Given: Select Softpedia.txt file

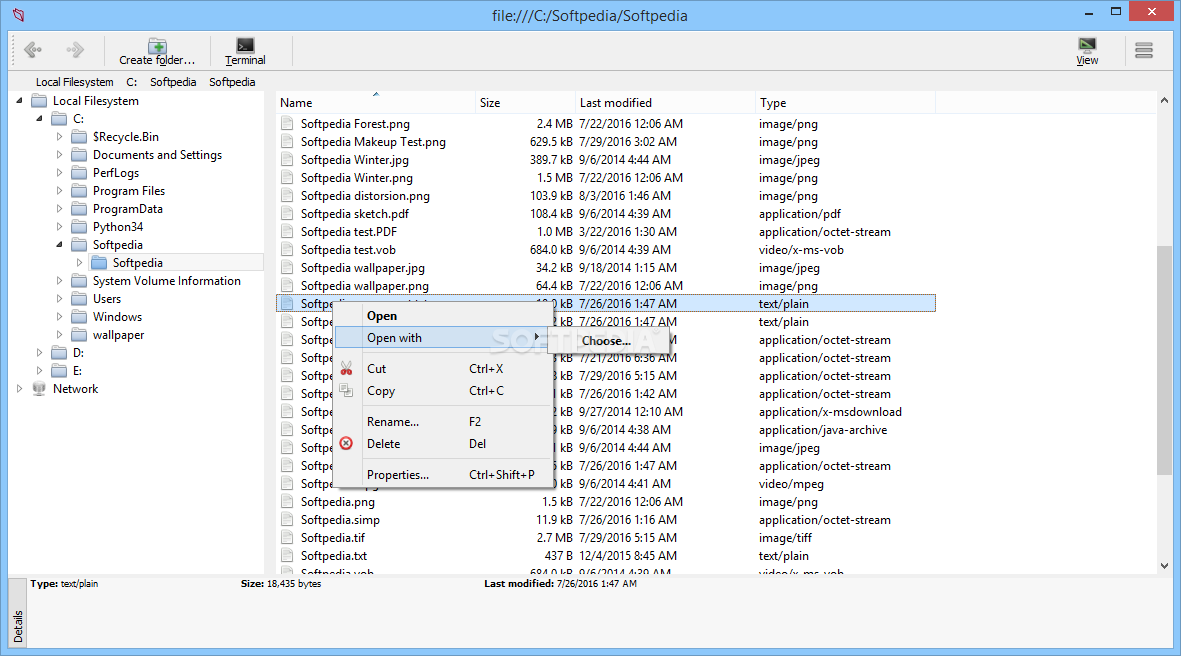Looking at the screenshot, I should (334, 556).
